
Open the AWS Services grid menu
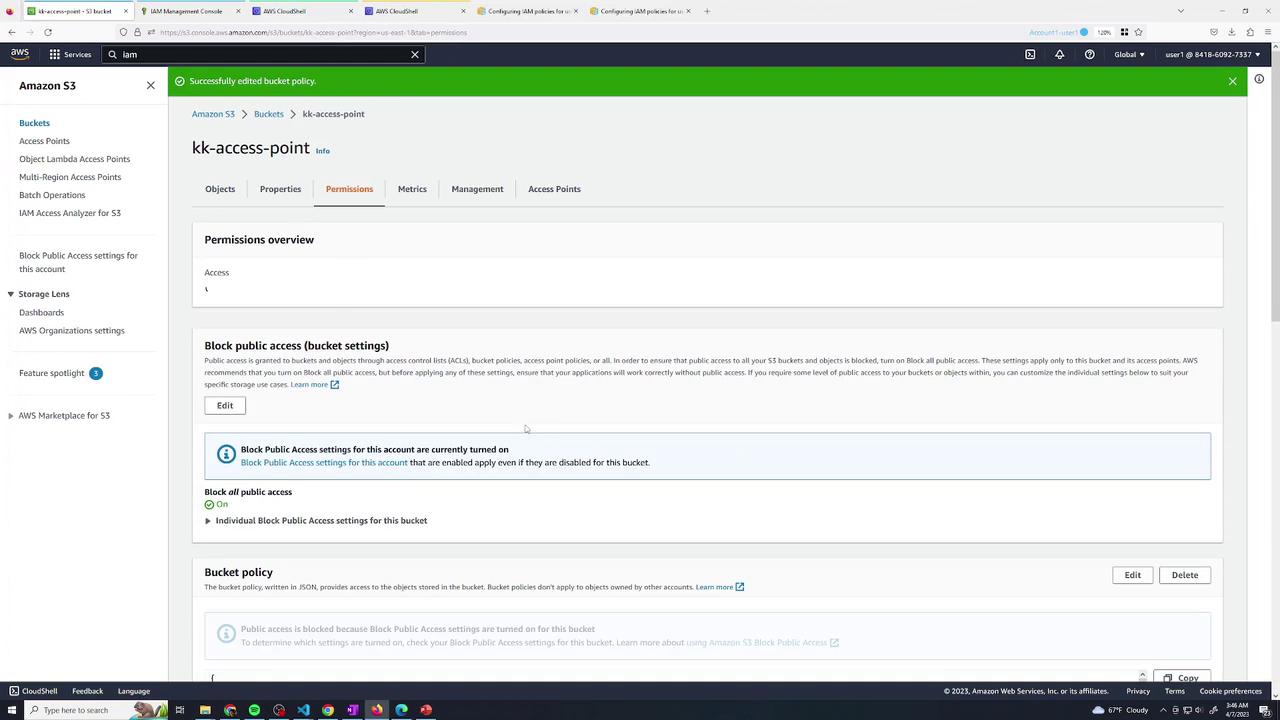[x=70, y=54]
